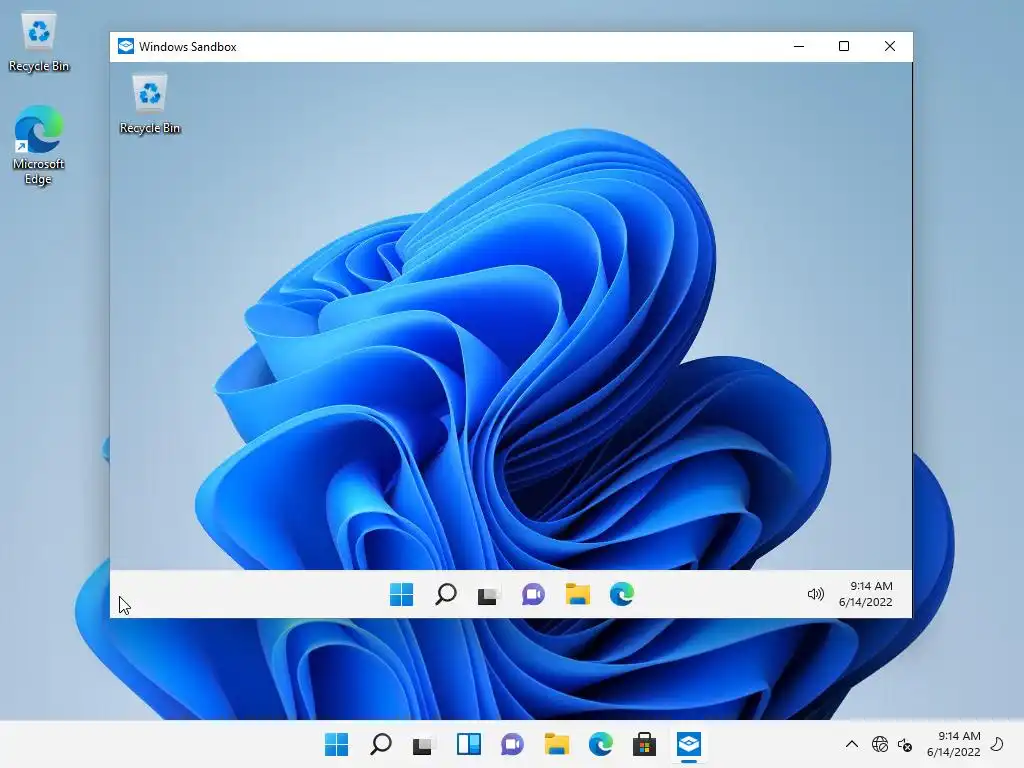Select the Microsoft Edge desktop shortcut

pos(39,145)
